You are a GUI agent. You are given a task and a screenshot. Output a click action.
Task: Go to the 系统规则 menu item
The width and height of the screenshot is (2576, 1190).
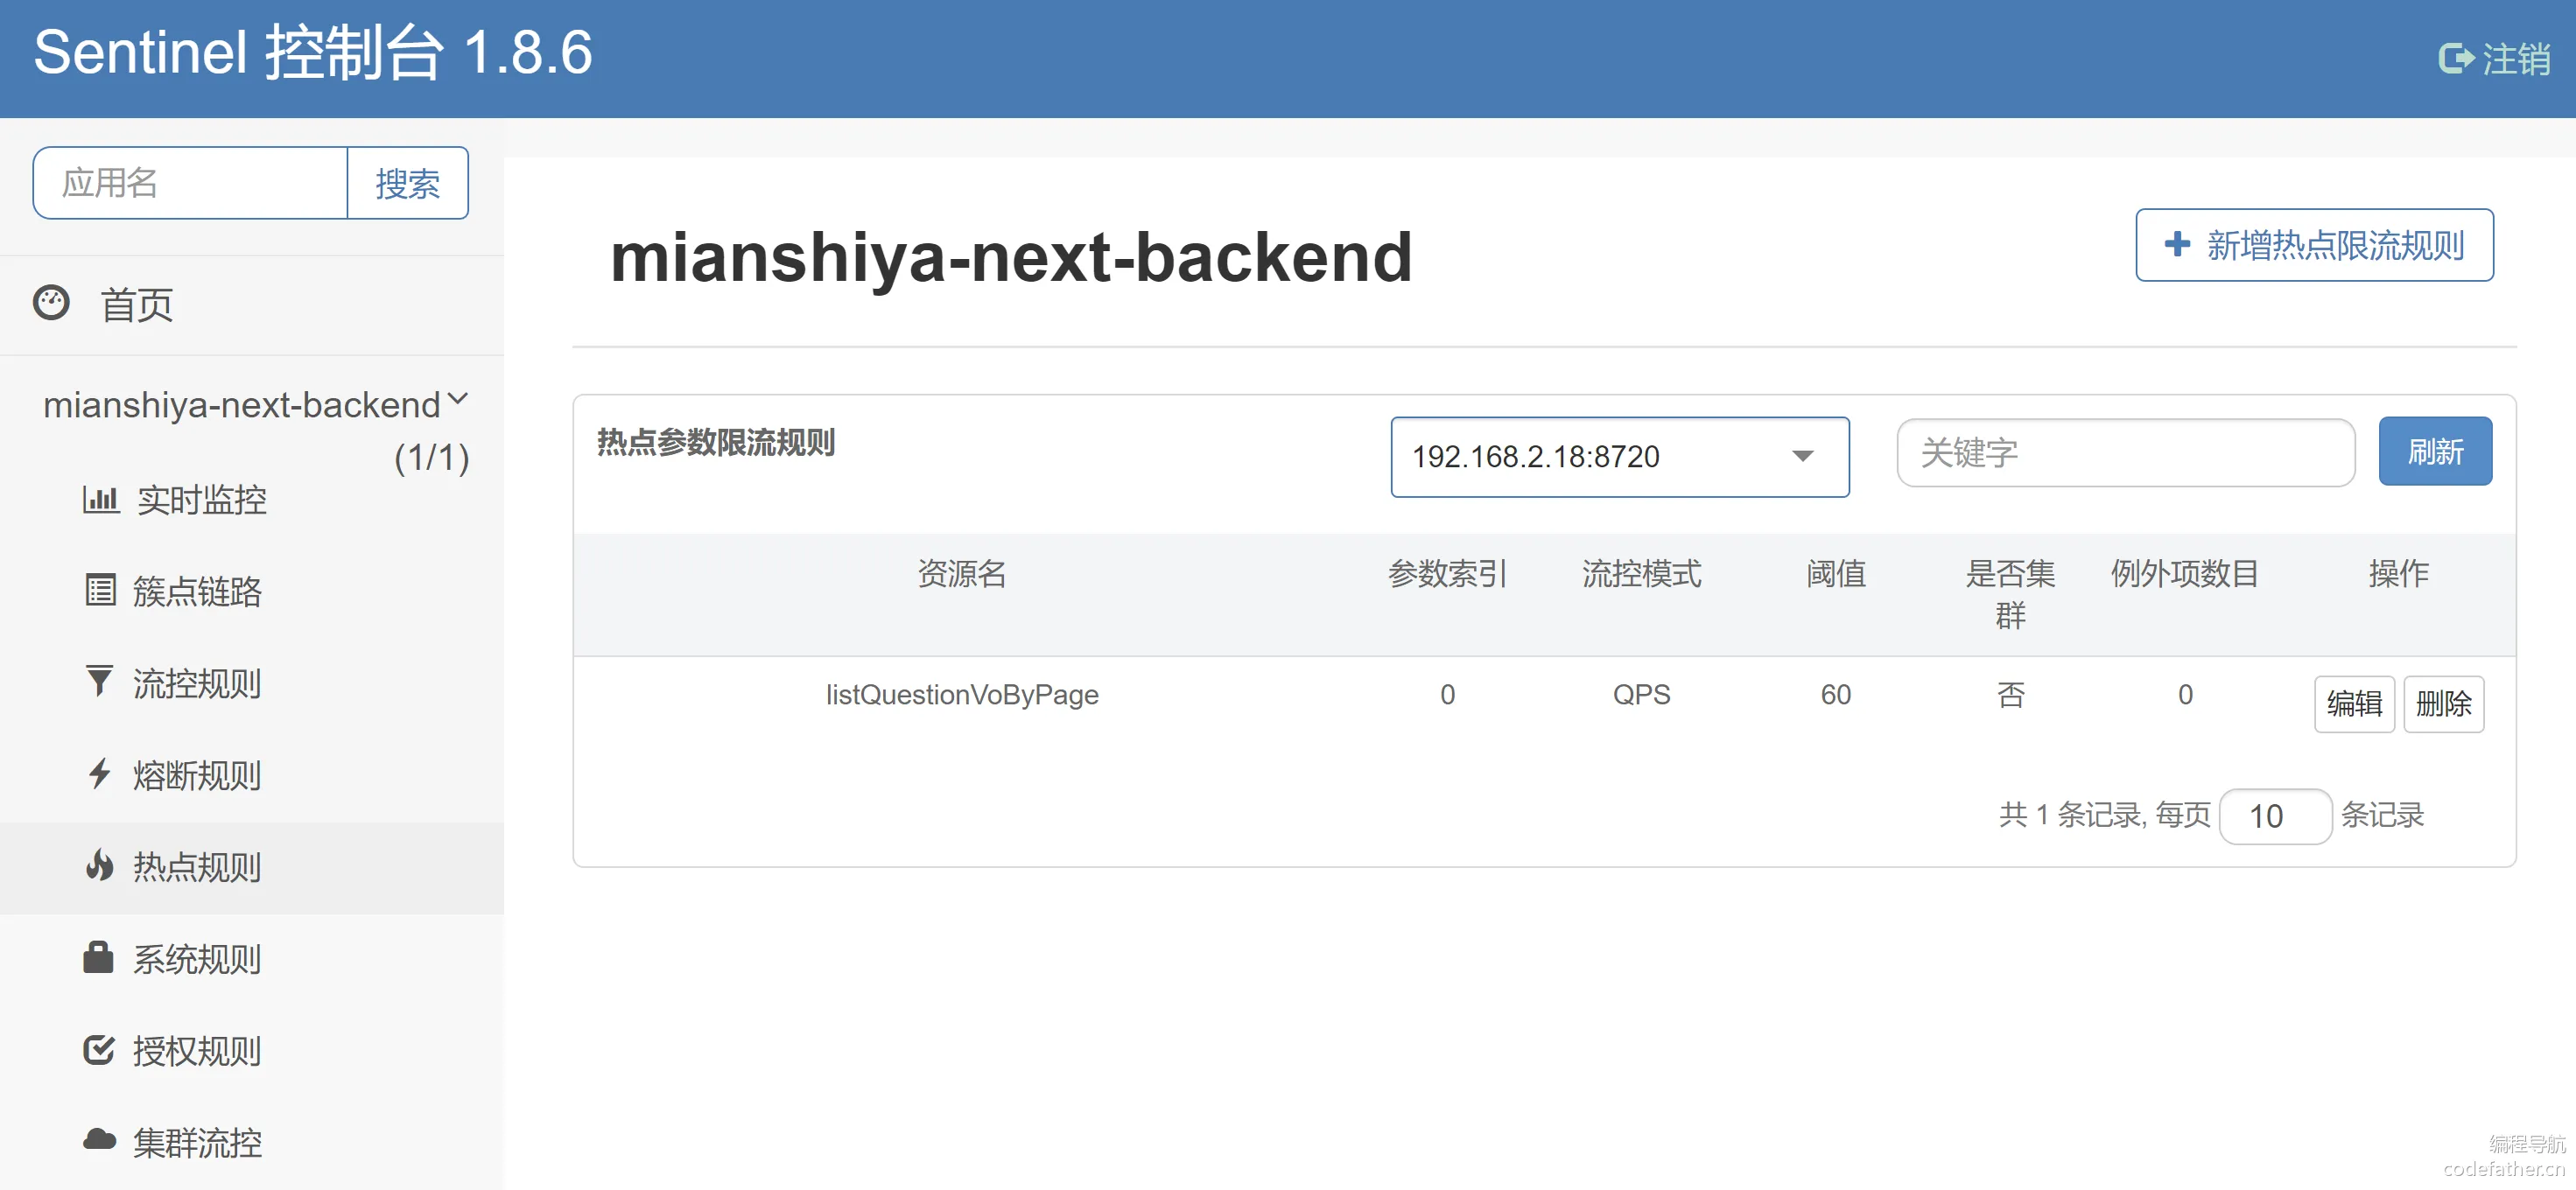197,959
